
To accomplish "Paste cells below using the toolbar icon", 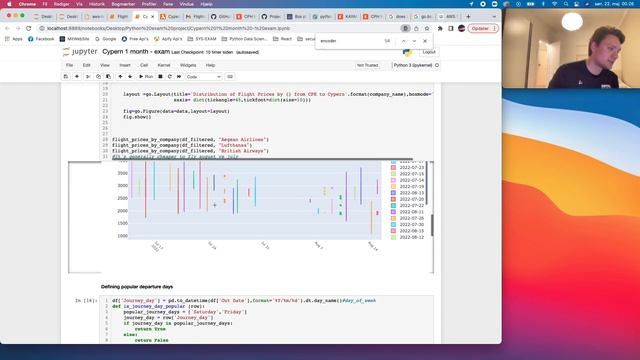I will click(x=108, y=77).
